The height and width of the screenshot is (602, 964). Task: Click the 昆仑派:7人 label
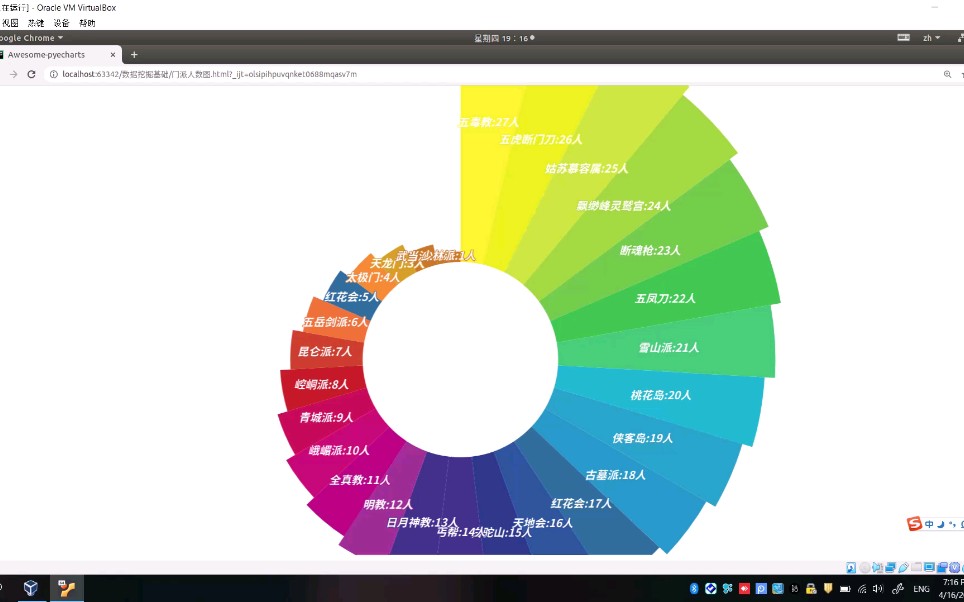click(325, 352)
